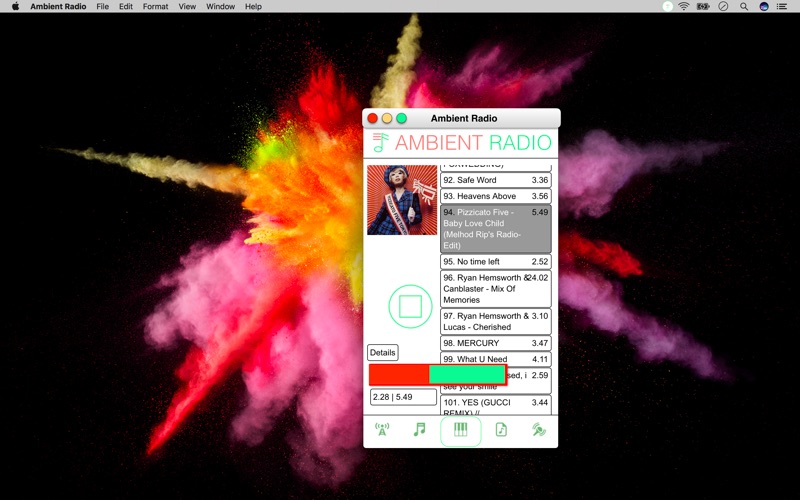Click the AMBIENT RADIO header title
This screenshot has height=500, width=800.
tap(473, 142)
